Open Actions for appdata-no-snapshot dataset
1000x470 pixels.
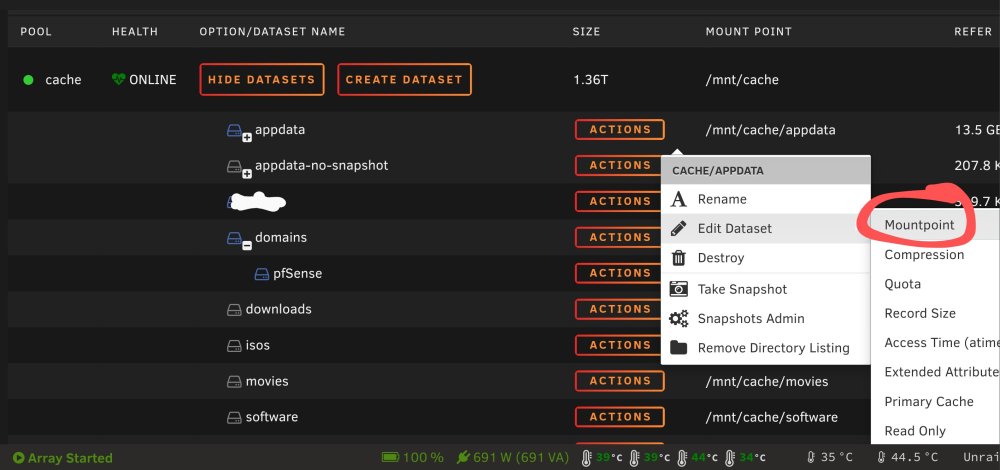tap(619, 165)
